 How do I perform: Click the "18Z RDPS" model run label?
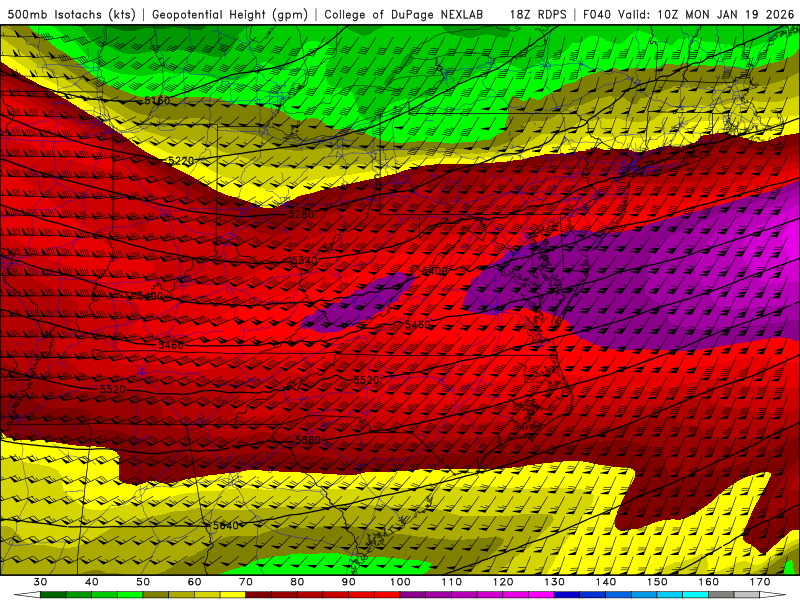[538, 14]
